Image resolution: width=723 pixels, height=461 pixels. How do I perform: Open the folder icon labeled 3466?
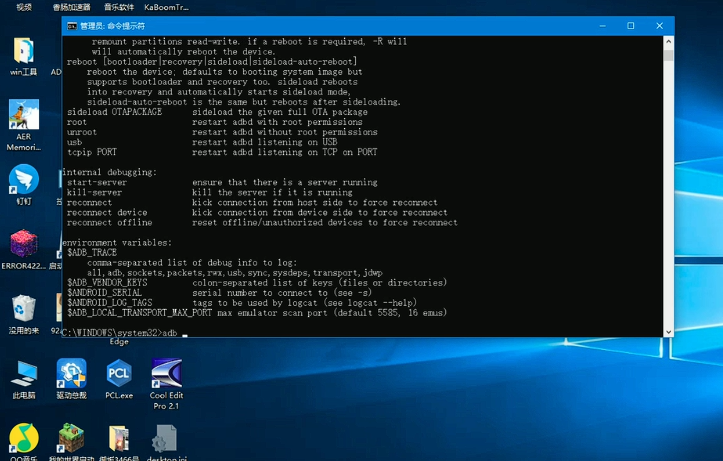(119, 438)
